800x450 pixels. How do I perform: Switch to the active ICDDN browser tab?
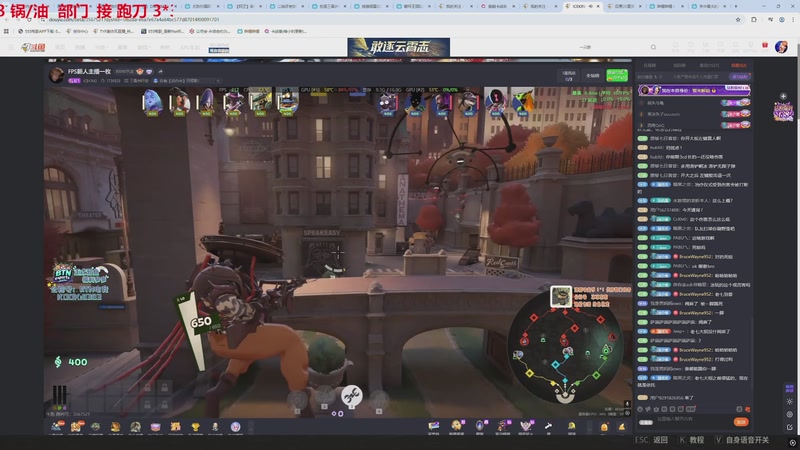581,6
